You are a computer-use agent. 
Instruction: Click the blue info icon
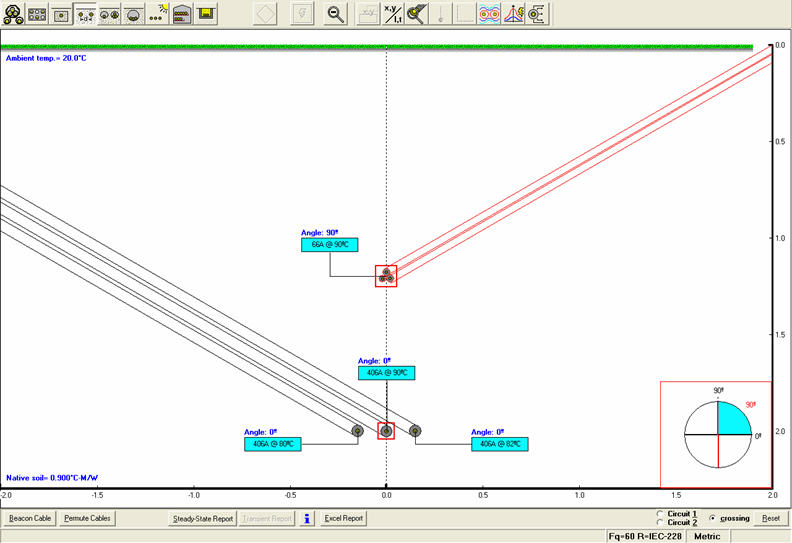click(308, 519)
